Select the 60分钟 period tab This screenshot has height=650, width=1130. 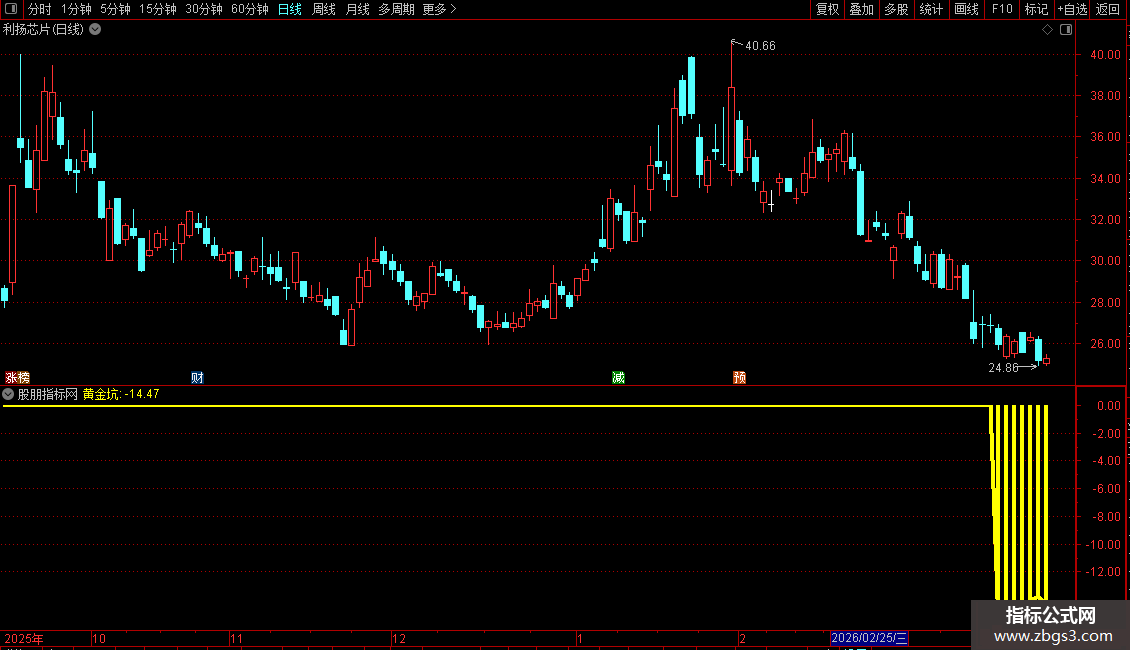250,9
